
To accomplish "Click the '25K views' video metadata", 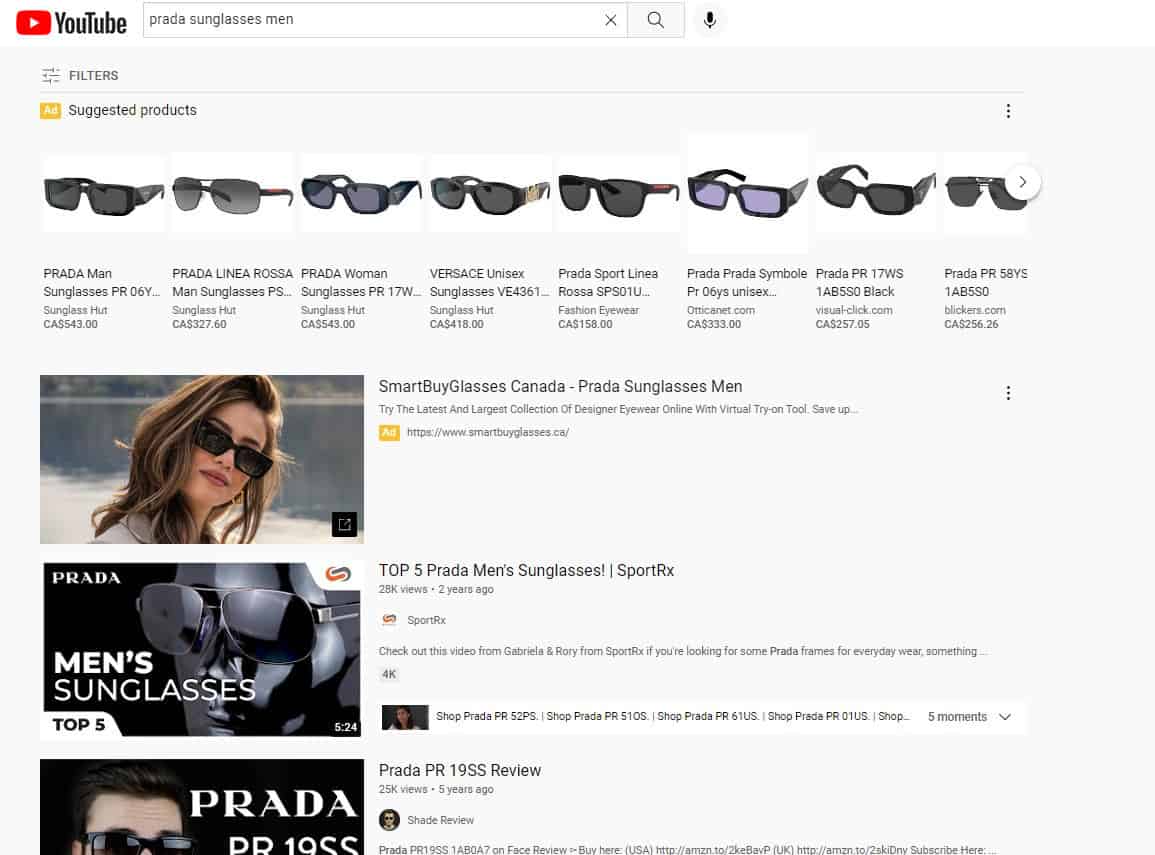I will [403, 789].
